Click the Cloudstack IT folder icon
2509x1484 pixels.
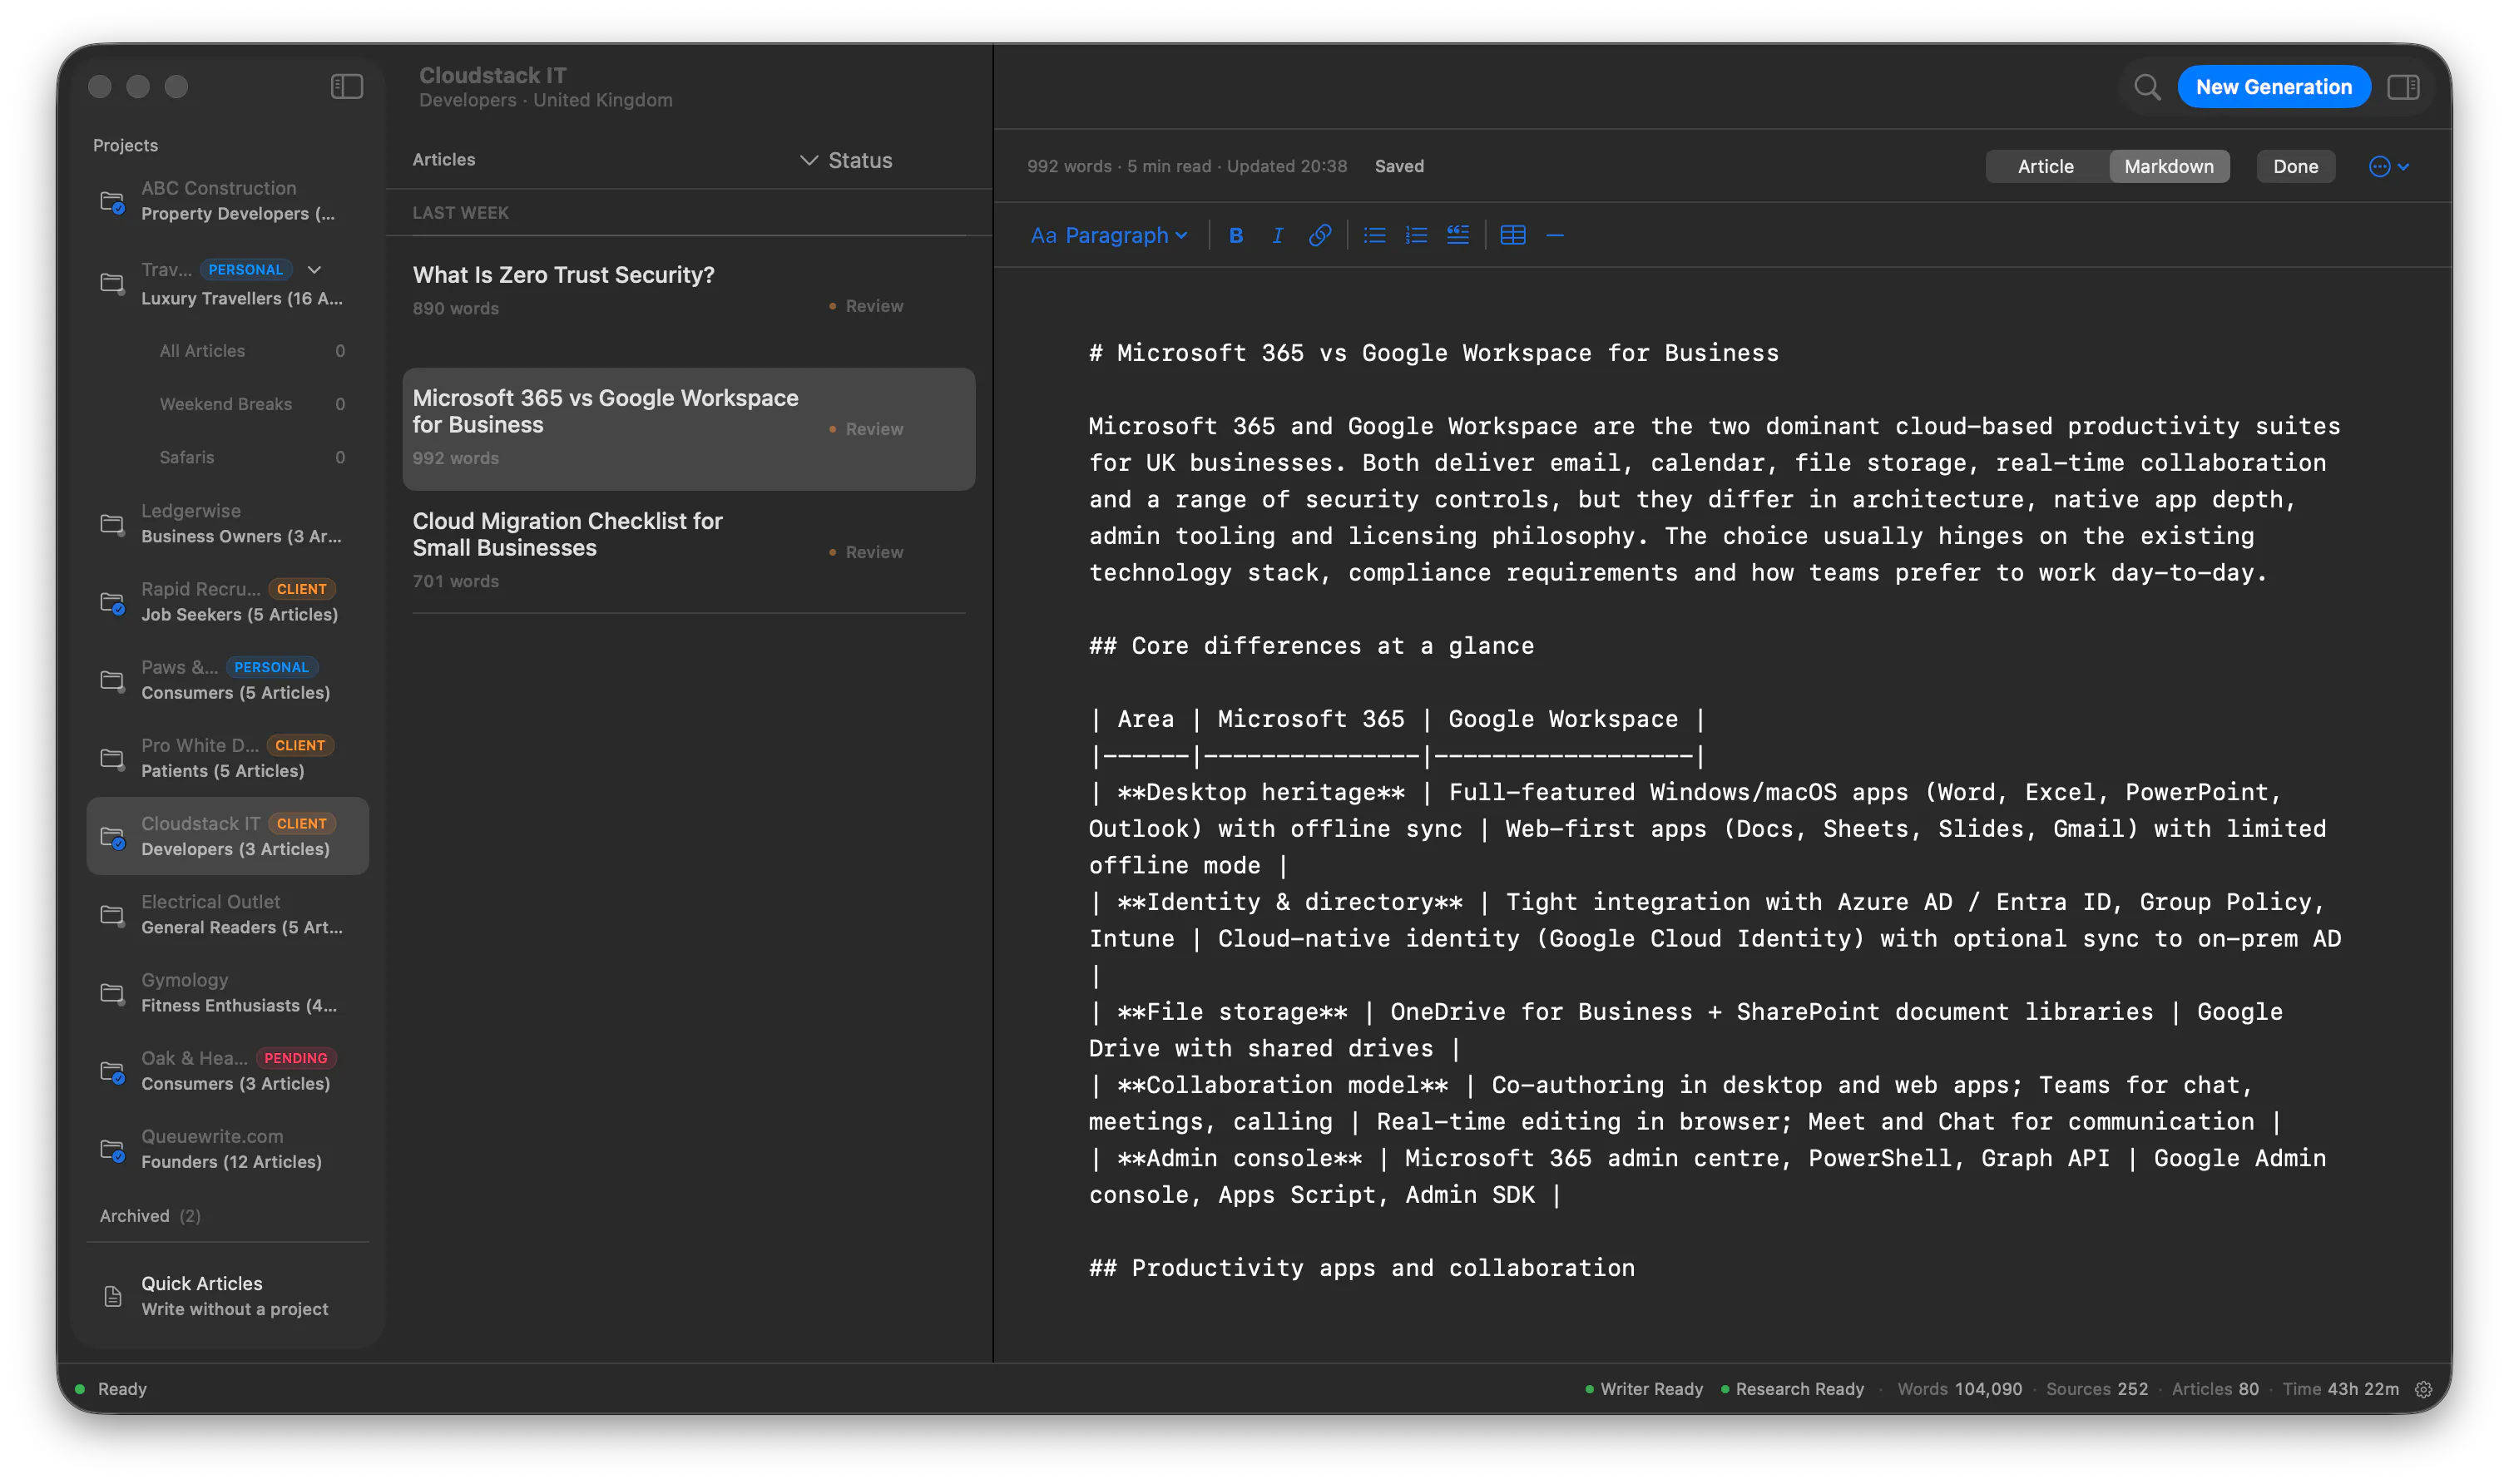coord(113,836)
